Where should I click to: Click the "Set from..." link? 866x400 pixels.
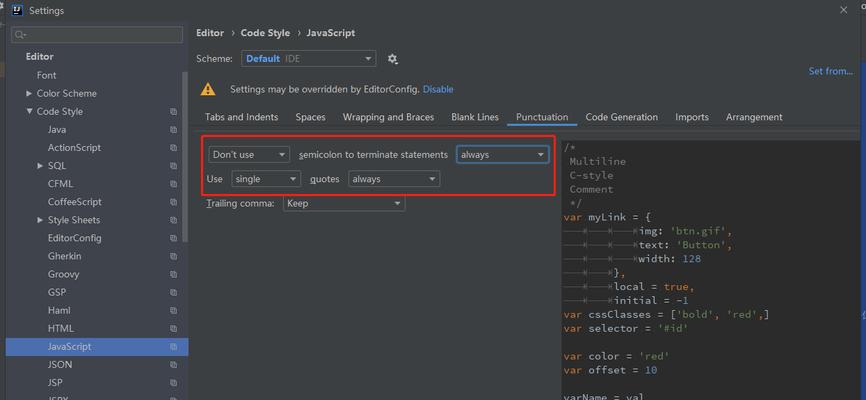(x=830, y=71)
